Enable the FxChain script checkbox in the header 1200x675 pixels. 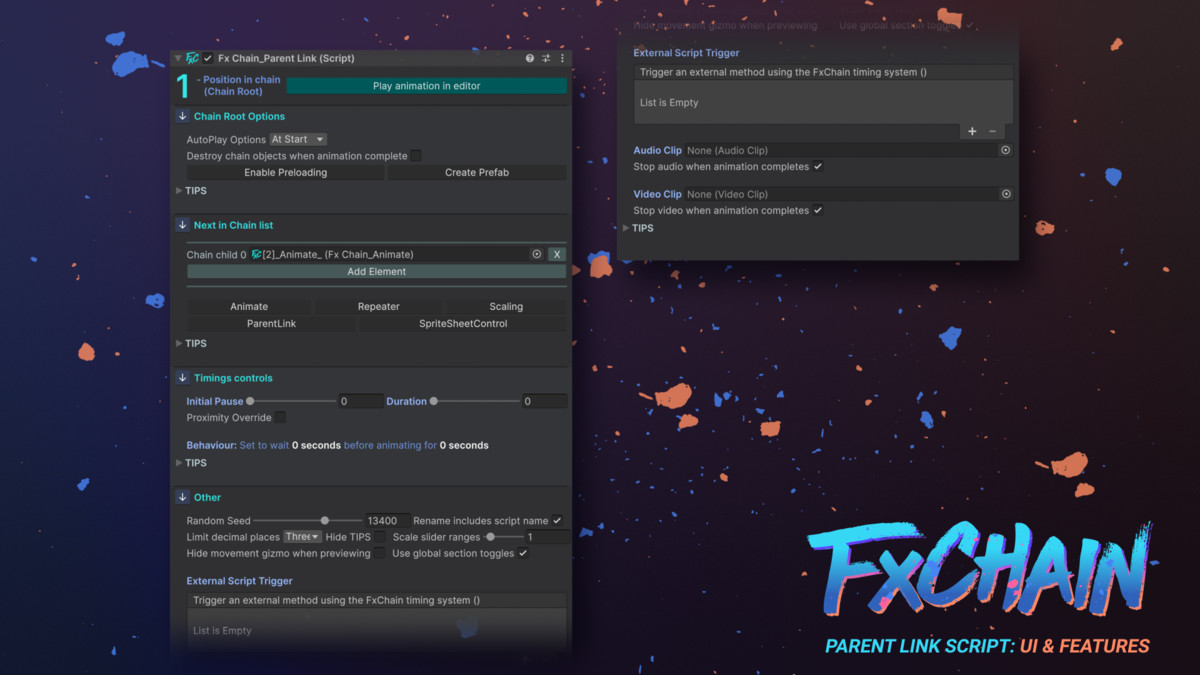(x=207, y=58)
